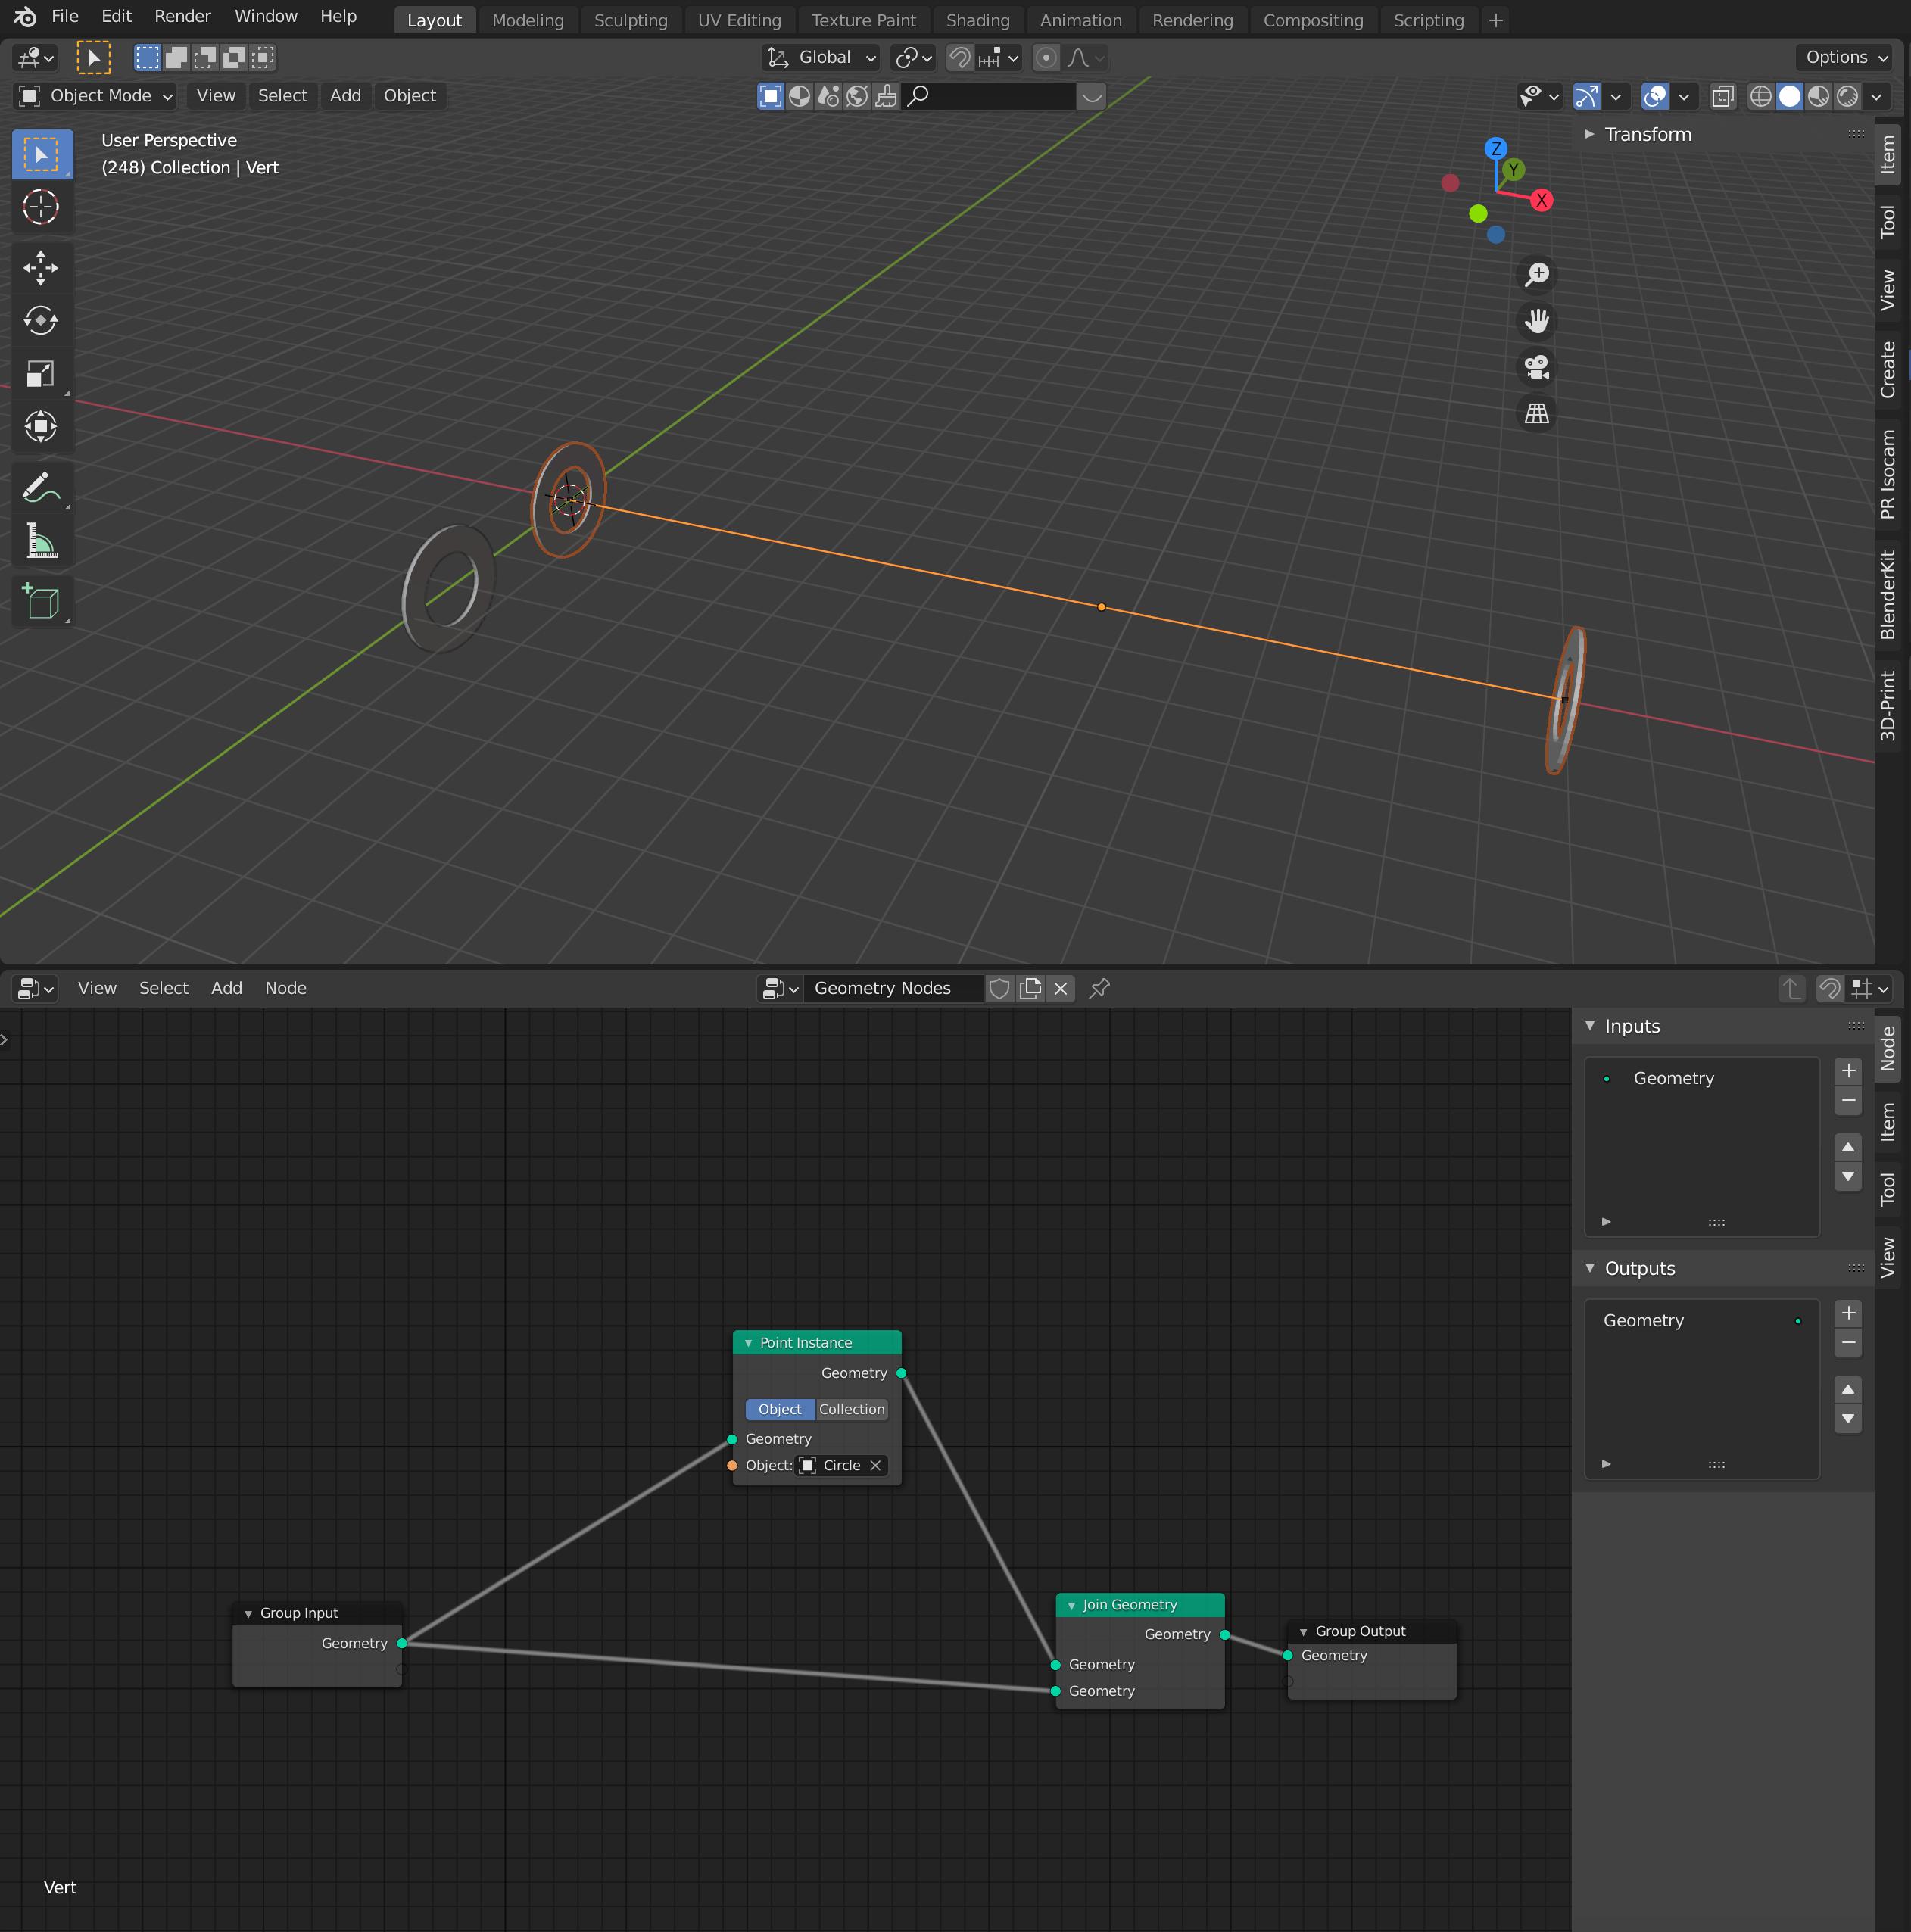Image resolution: width=1911 pixels, height=1932 pixels.
Task: Enable snapping magnet in 3D viewport header
Action: click(x=959, y=58)
